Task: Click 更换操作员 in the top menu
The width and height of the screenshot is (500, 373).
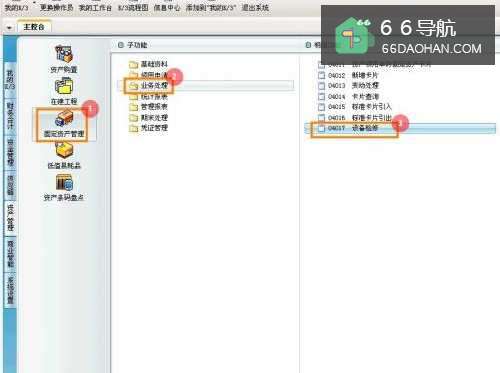Action: (x=56, y=7)
